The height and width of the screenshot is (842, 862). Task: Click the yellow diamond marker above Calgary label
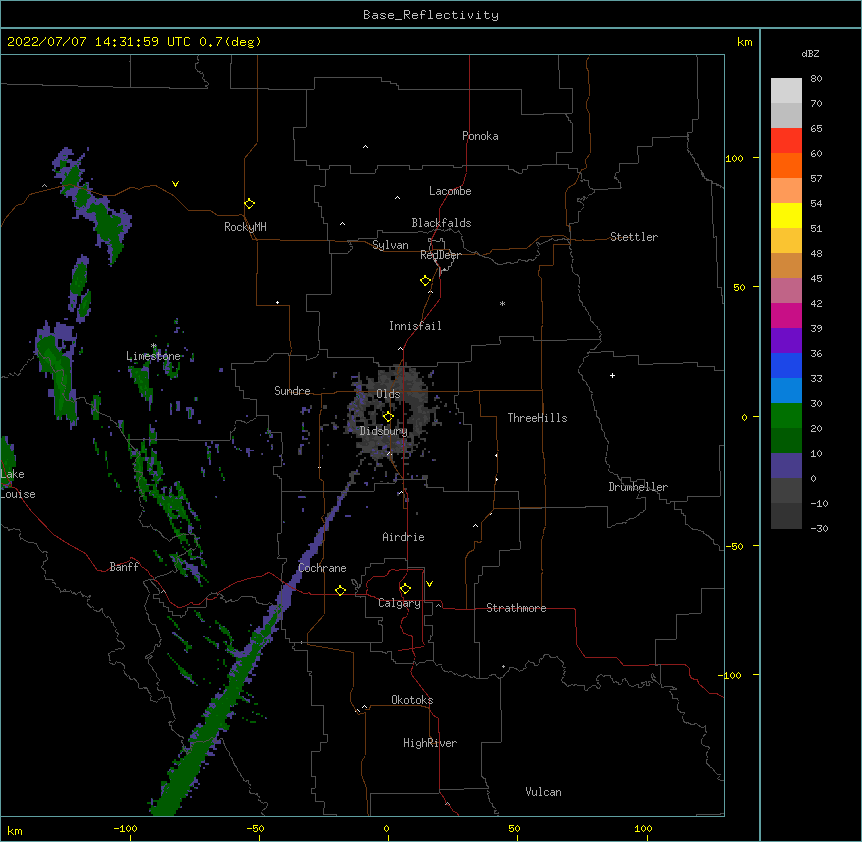coord(405,589)
